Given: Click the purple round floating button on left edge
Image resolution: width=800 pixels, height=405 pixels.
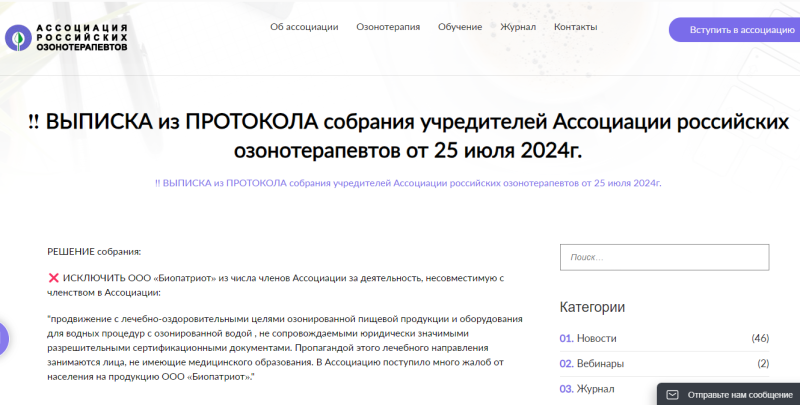Looking at the screenshot, I should coord(3,339).
